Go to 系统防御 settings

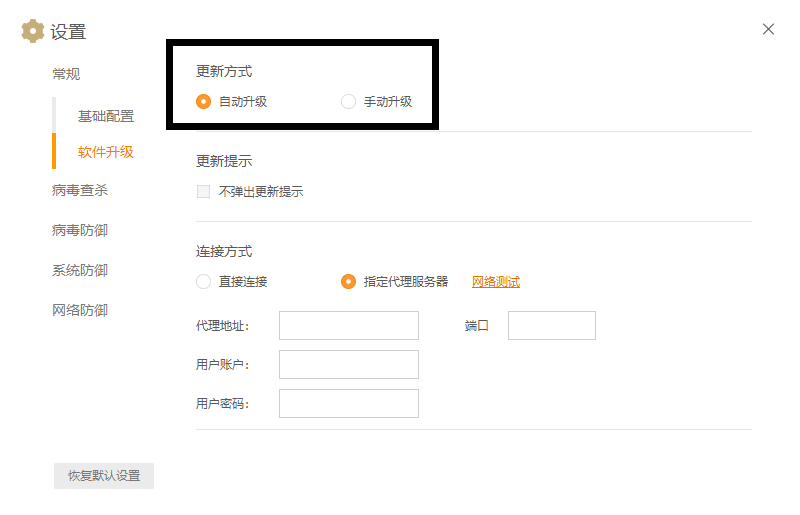click(x=80, y=270)
